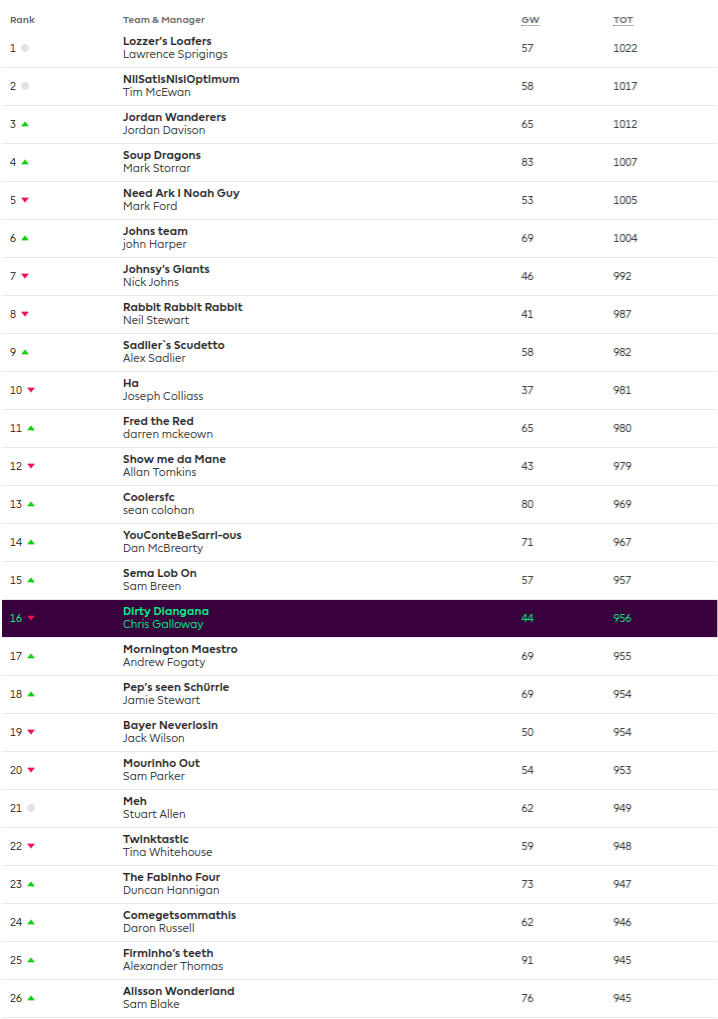The image size is (718, 1019).
Task: Click the green up arrow beside rank 13
Action: (x=31, y=504)
